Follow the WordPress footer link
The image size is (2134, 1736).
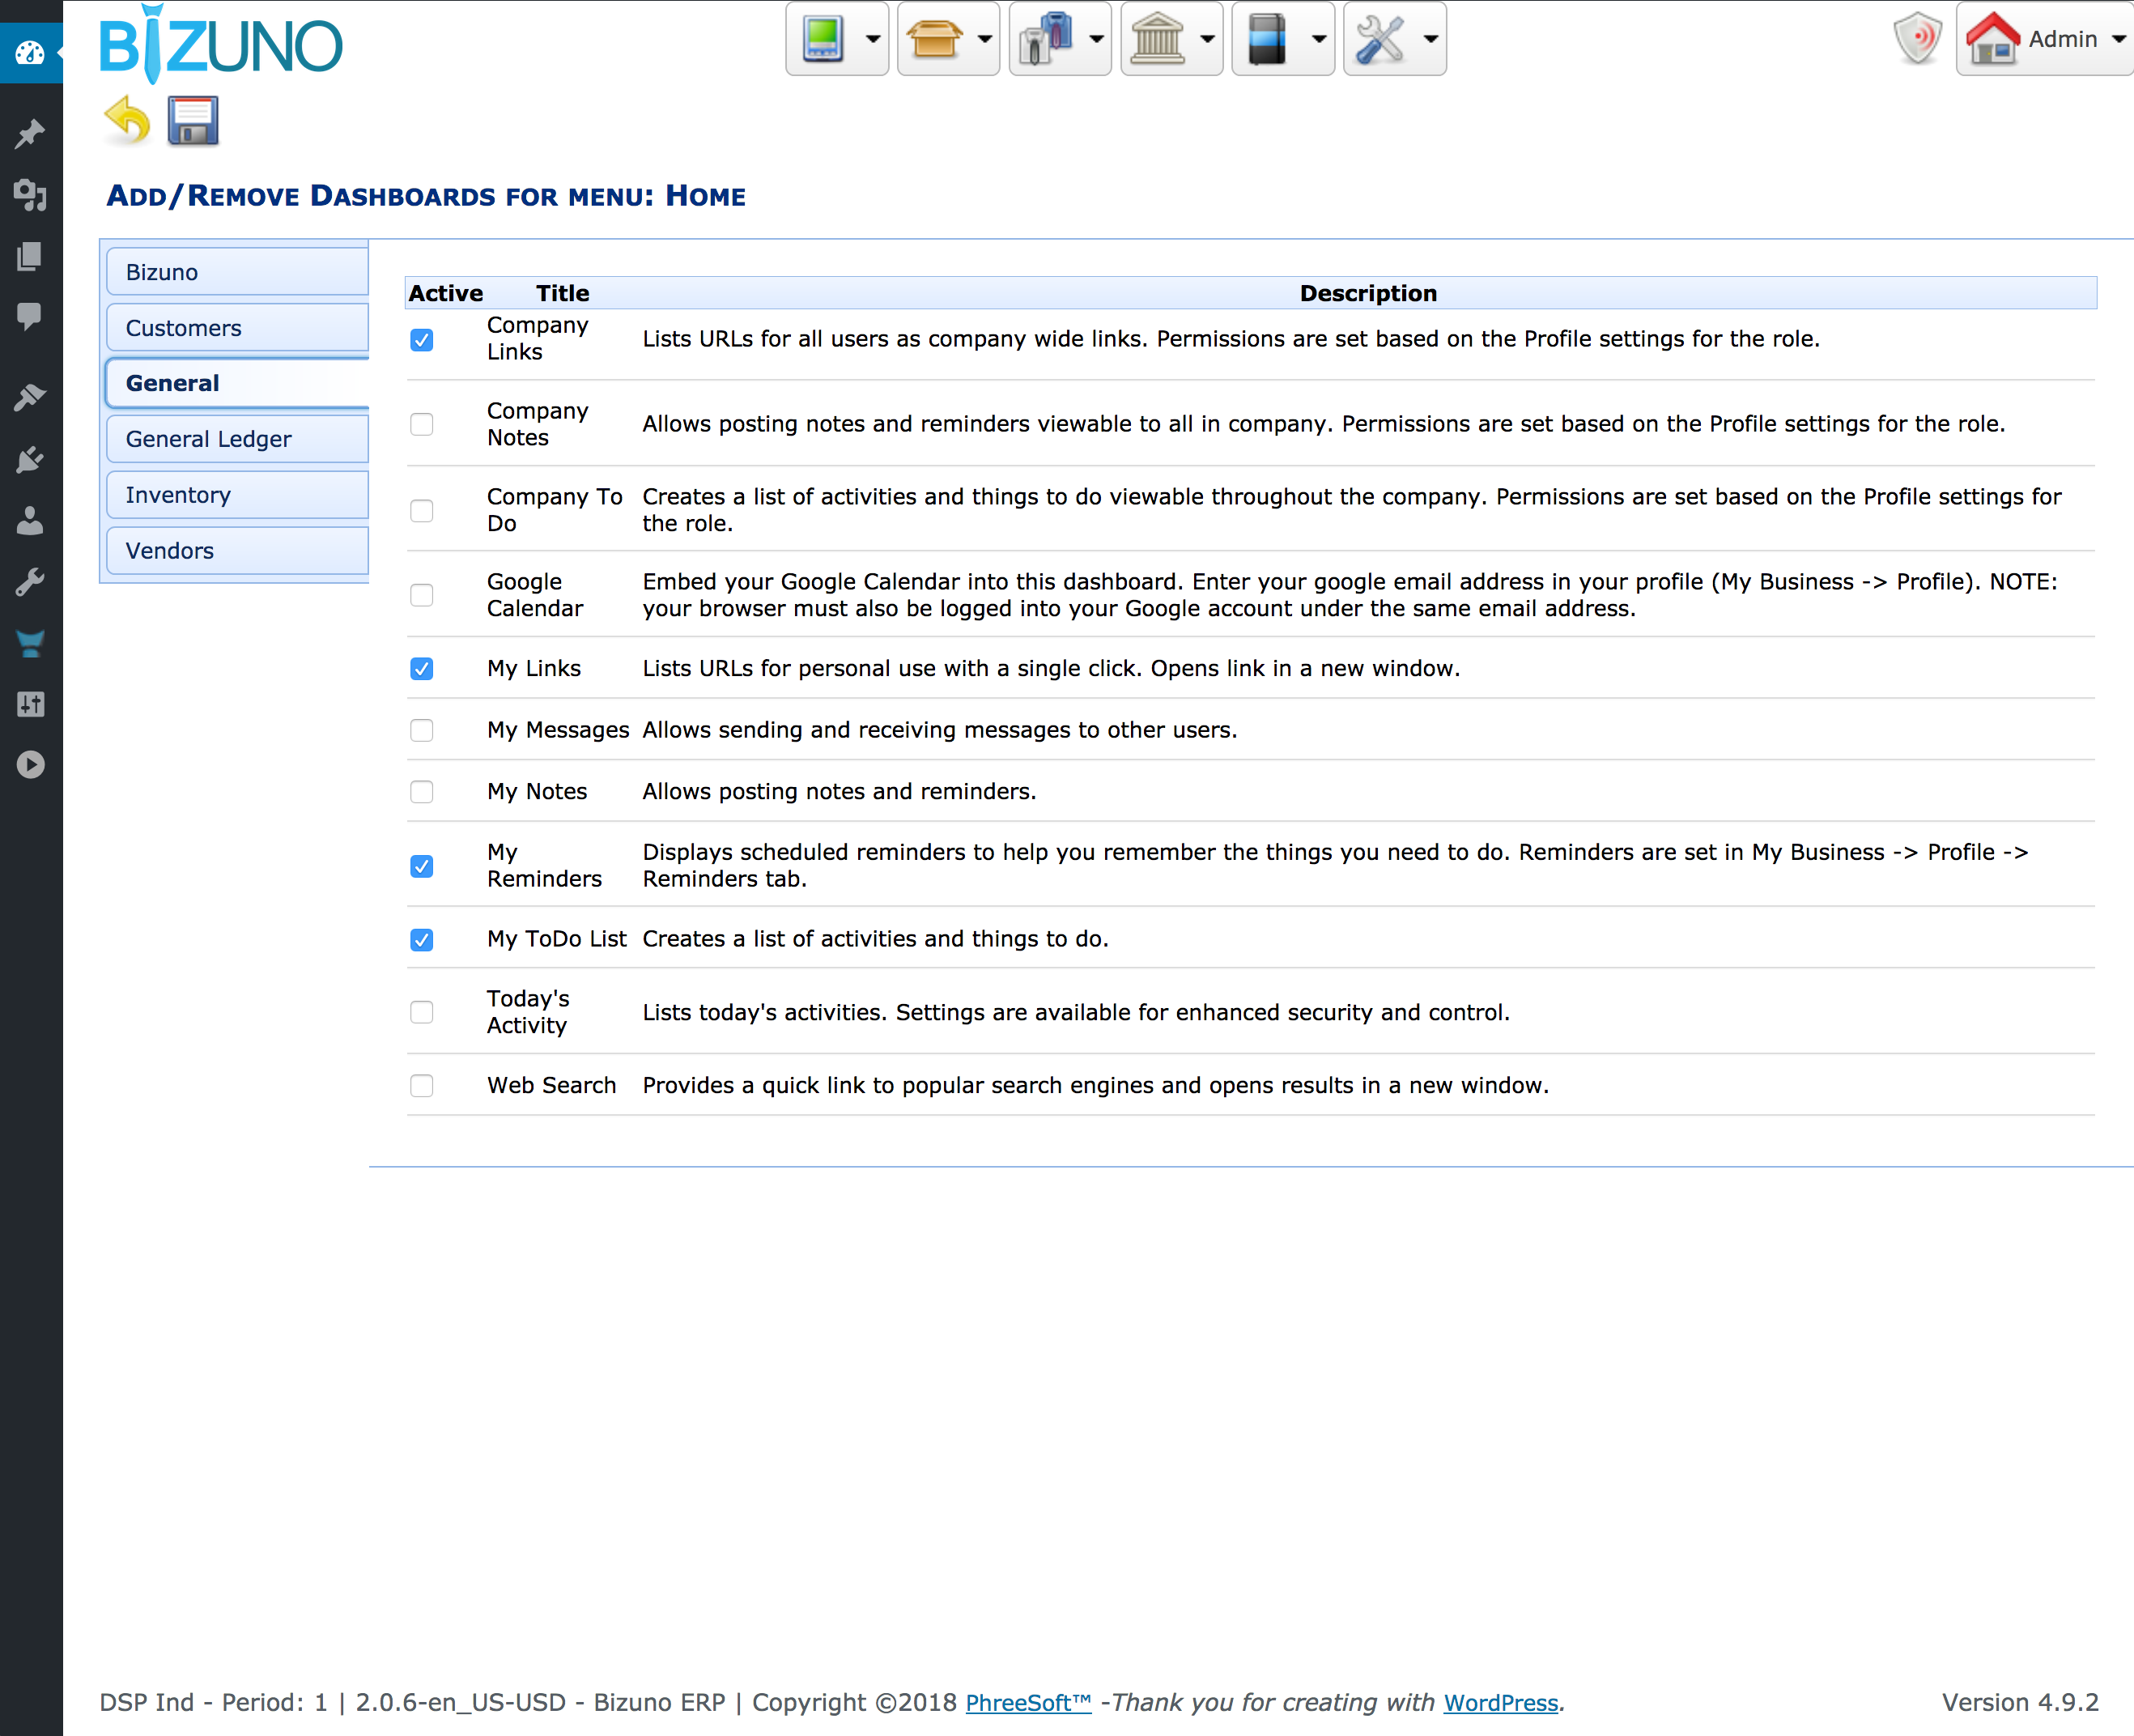1500,1702
